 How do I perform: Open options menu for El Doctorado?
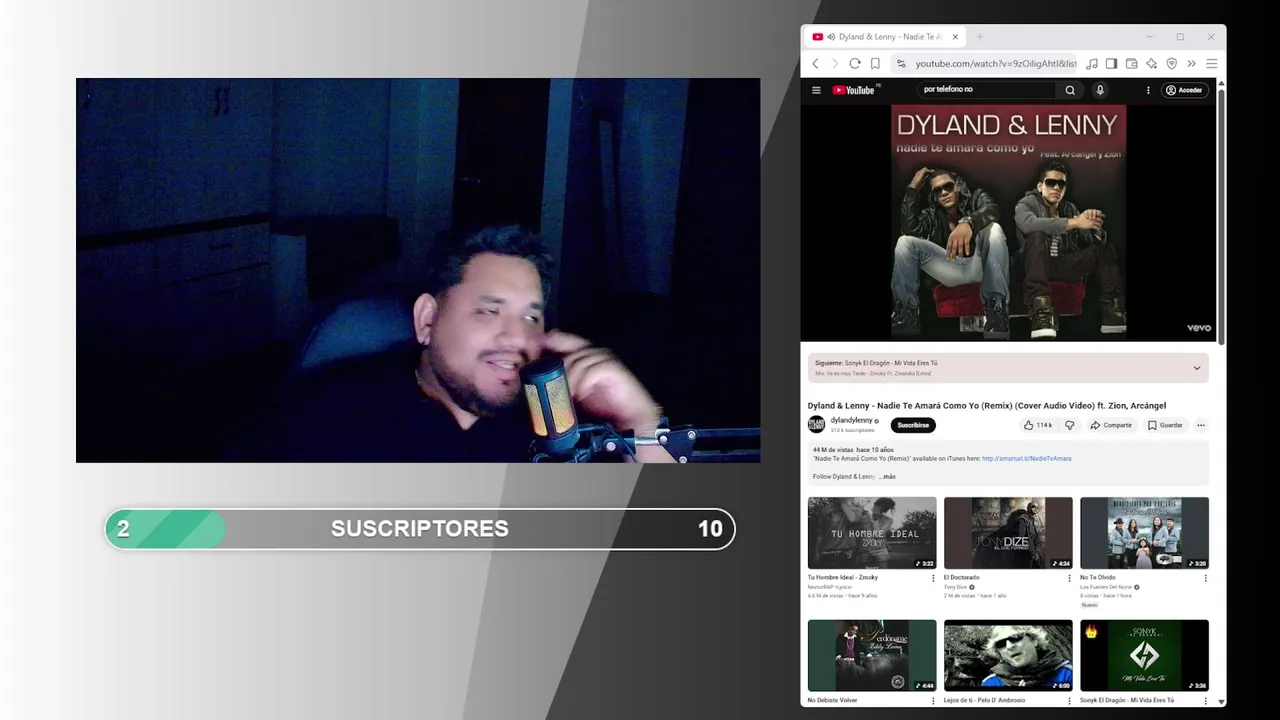pyautogui.click(x=1069, y=578)
